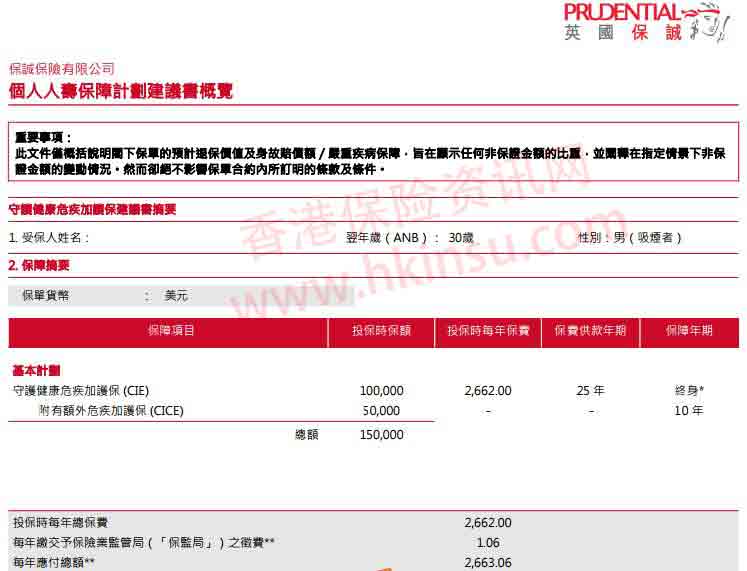The width and height of the screenshot is (747, 571).
Task: Click the 基本計劃 subheading
Action: [36, 371]
